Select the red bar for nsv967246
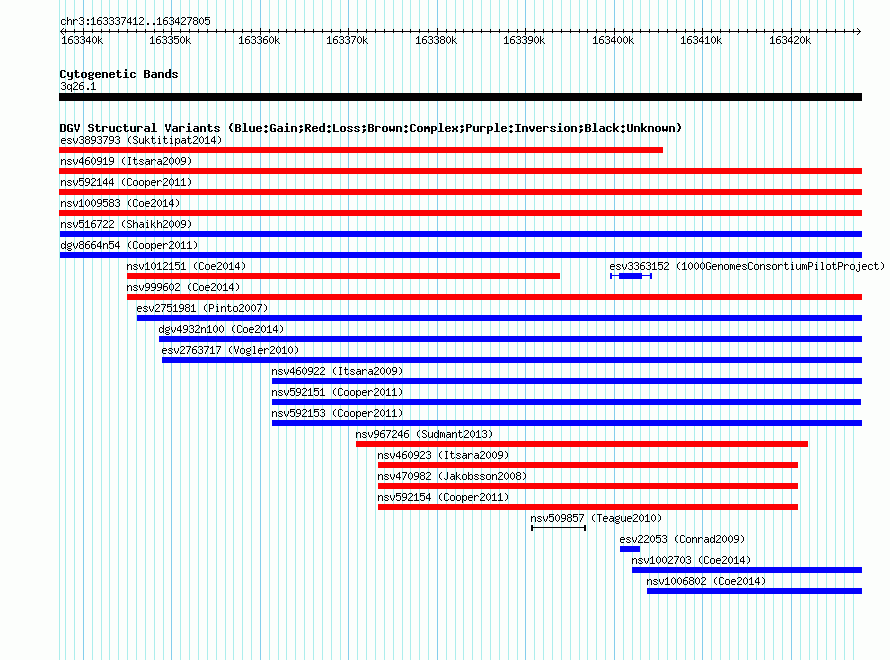The width and height of the screenshot is (890, 660). tap(582, 444)
